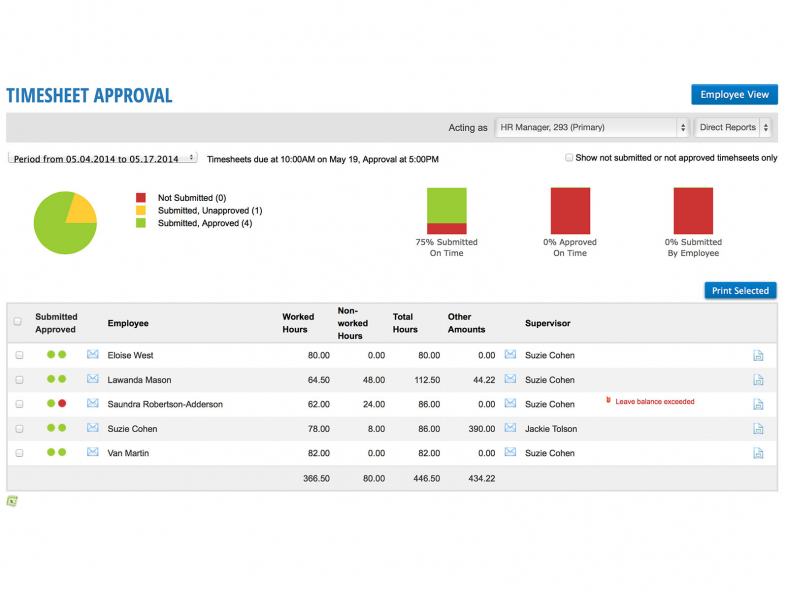788x591 pixels.
Task: Open the Period date range dropdown
Action: 103,158
